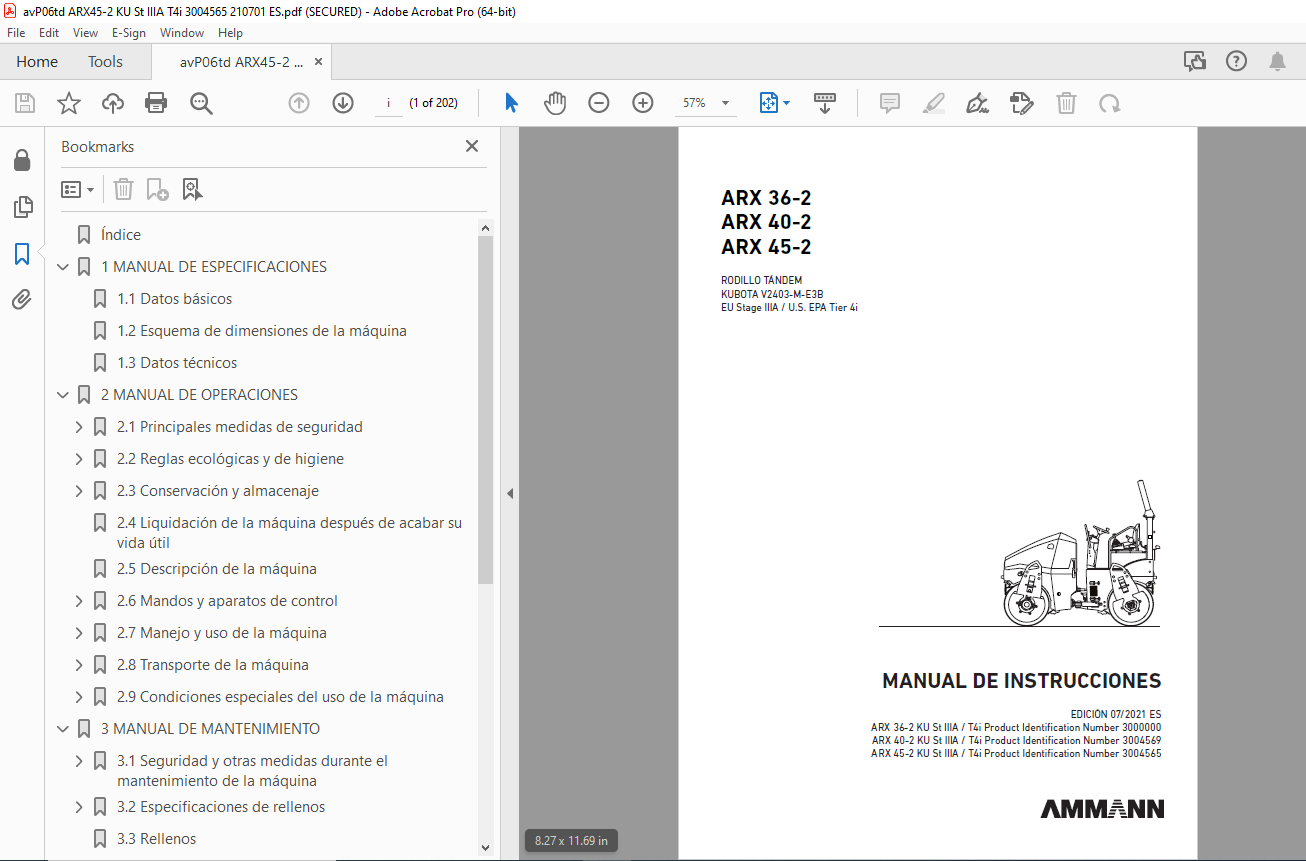Open the Índice bookmark
This screenshot has height=861, width=1306.
pos(121,235)
